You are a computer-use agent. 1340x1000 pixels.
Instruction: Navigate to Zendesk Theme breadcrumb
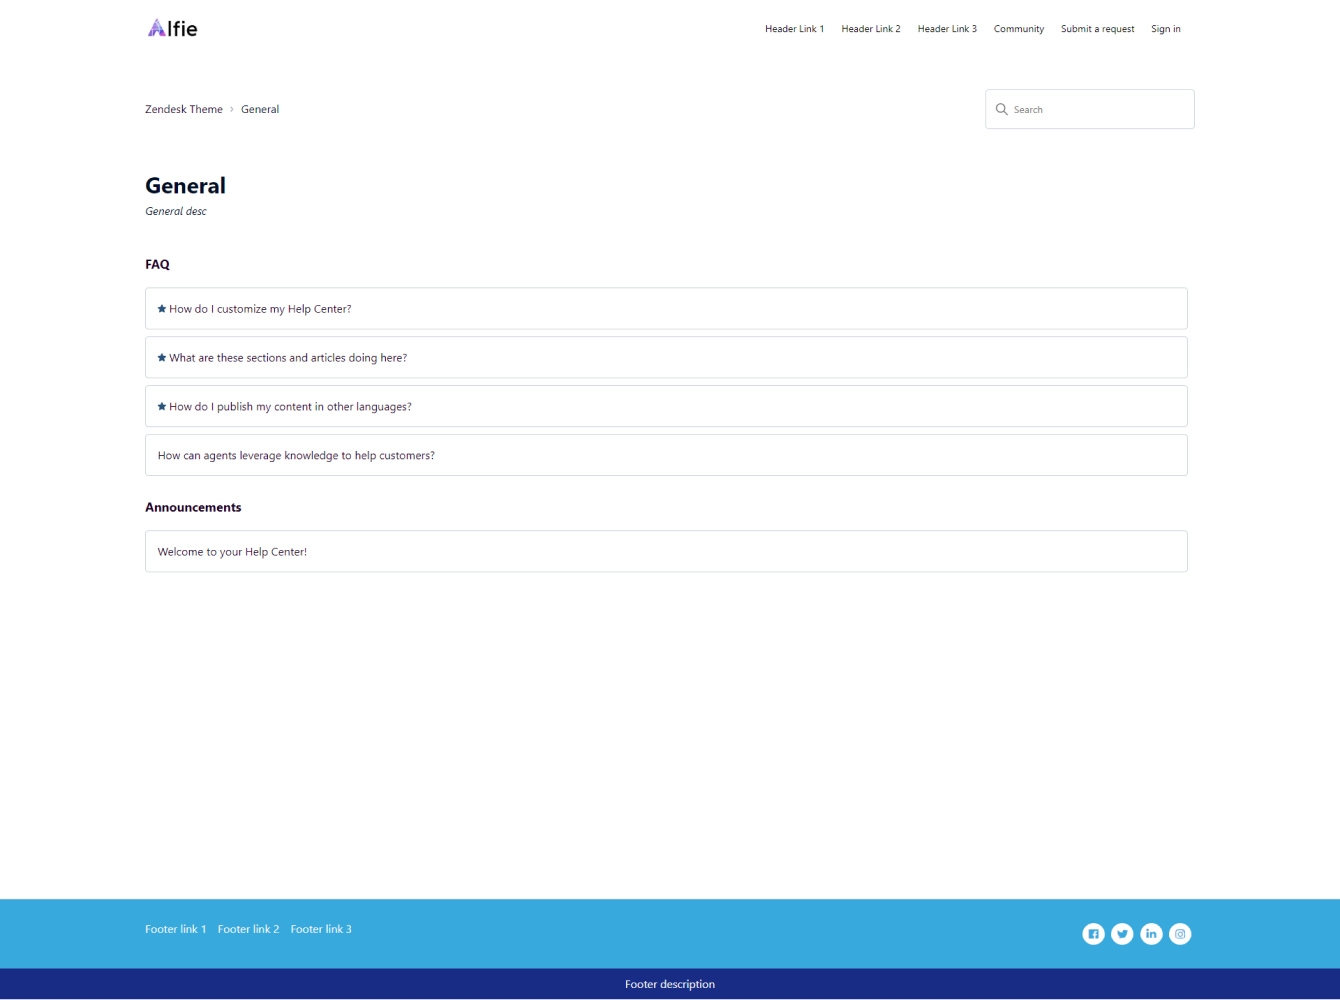click(x=184, y=109)
